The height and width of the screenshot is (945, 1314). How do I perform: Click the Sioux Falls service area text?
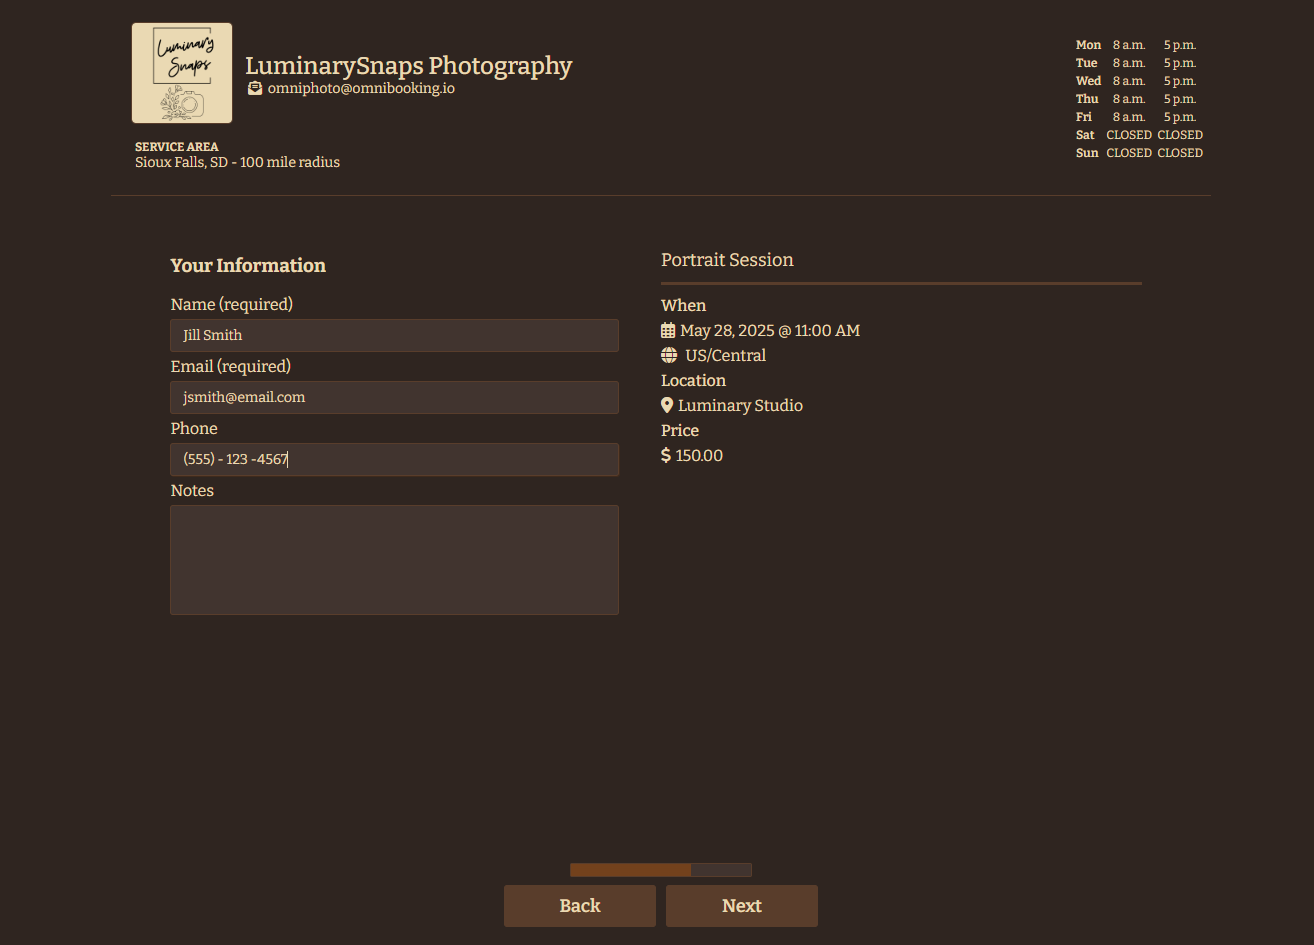(x=238, y=162)
